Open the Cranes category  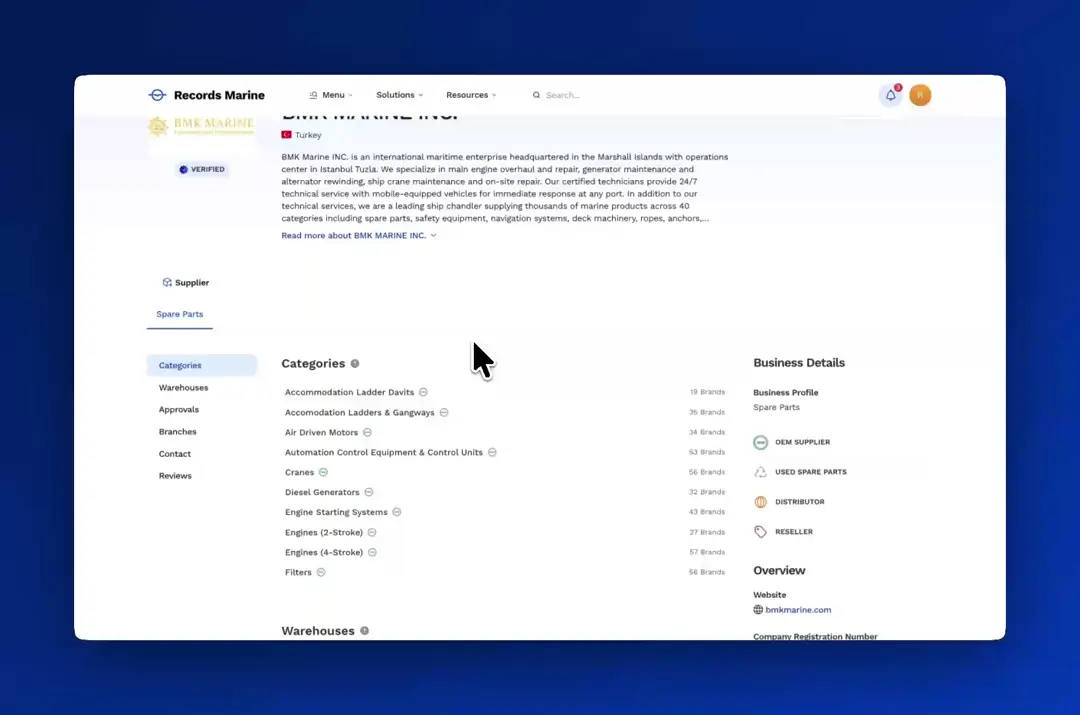[x=300, y=473]
